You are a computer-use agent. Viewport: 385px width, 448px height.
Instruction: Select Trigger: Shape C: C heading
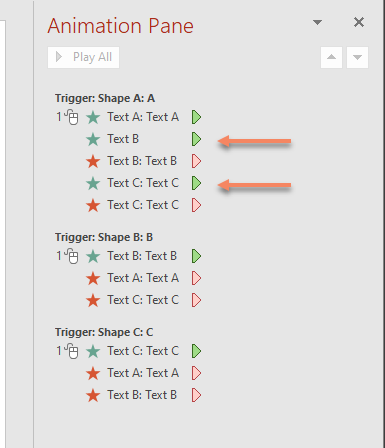pyautogui.click(x=104, y=332)
